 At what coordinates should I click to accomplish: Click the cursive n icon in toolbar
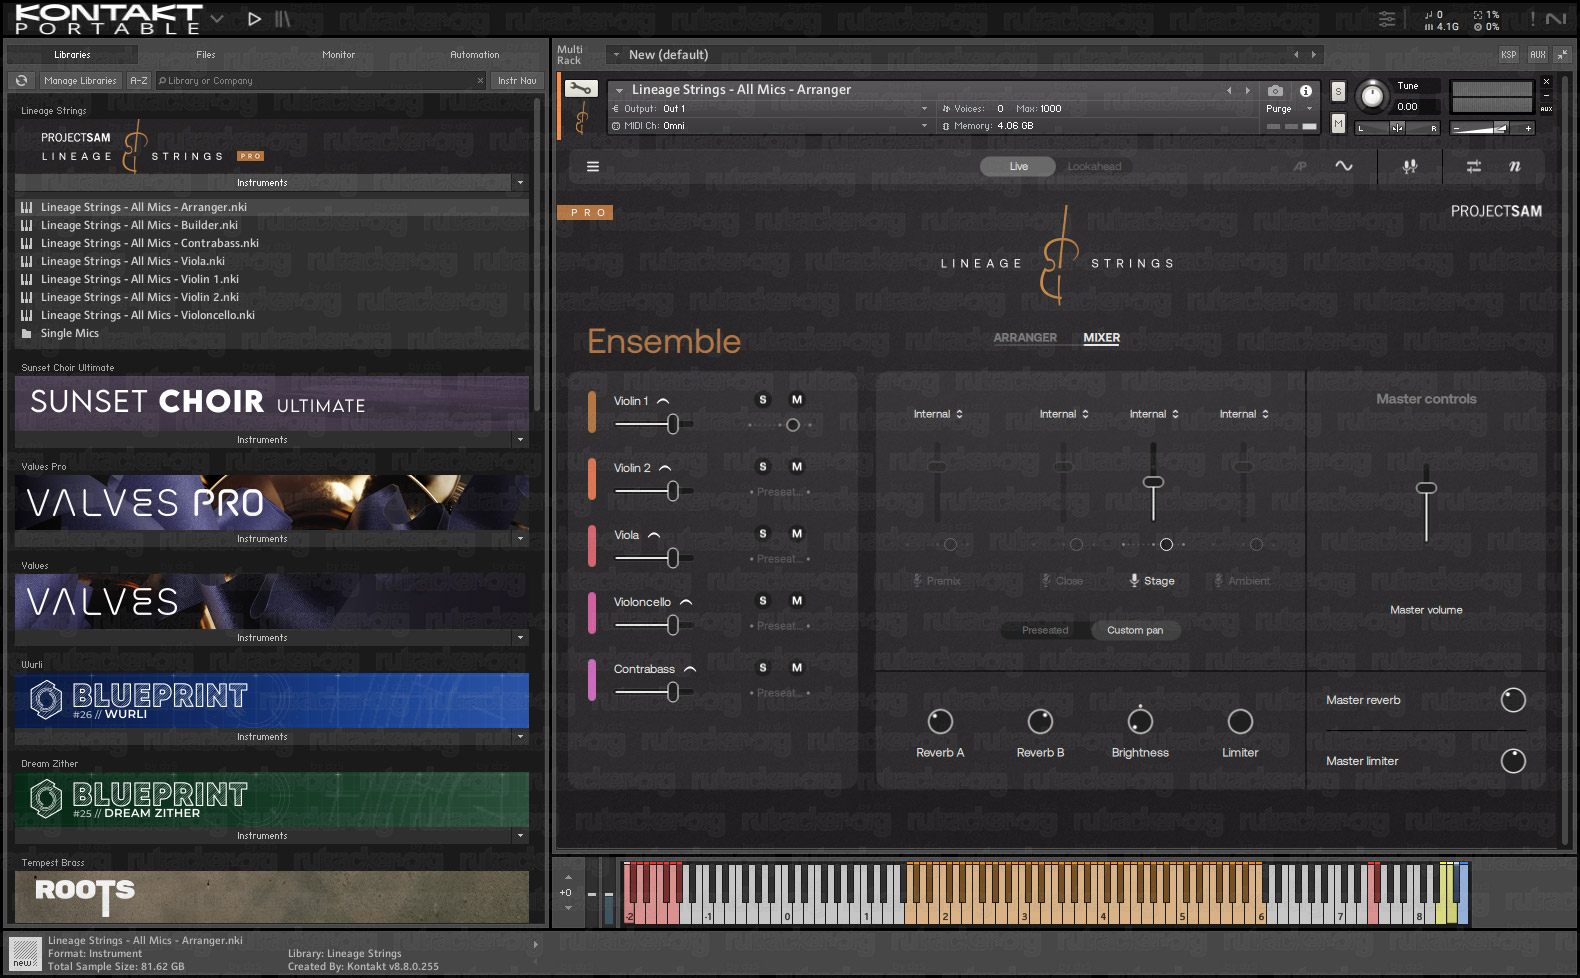point(1515,167)
